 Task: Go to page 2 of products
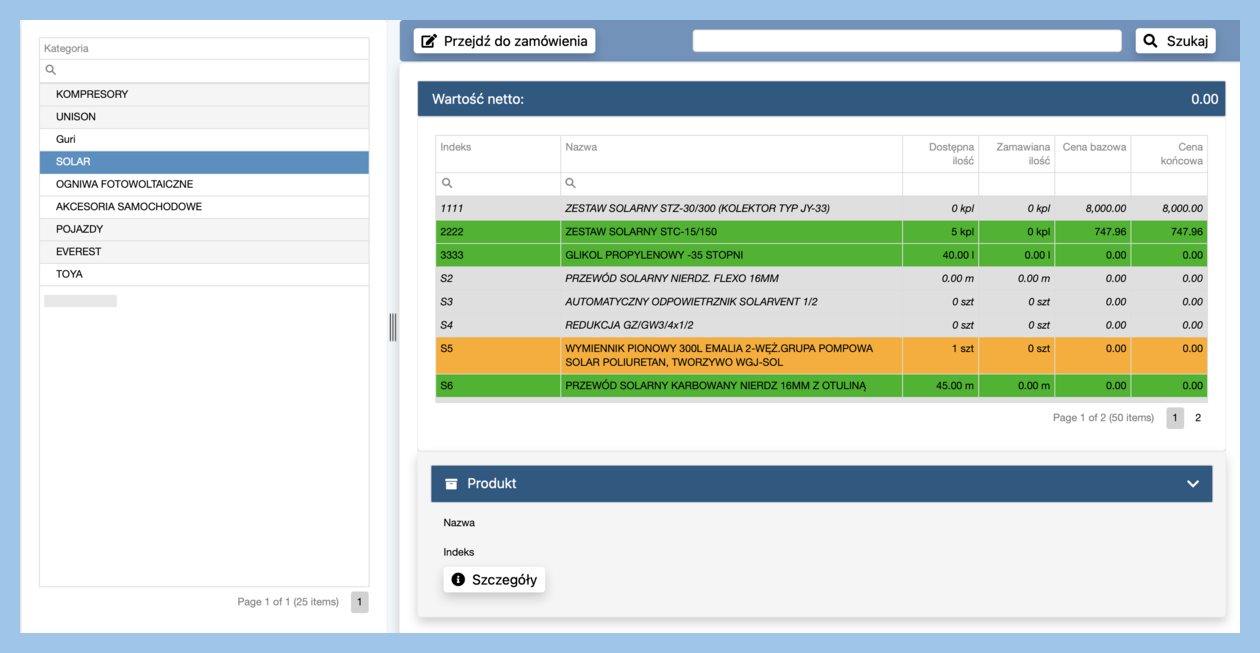(1198, 418)
